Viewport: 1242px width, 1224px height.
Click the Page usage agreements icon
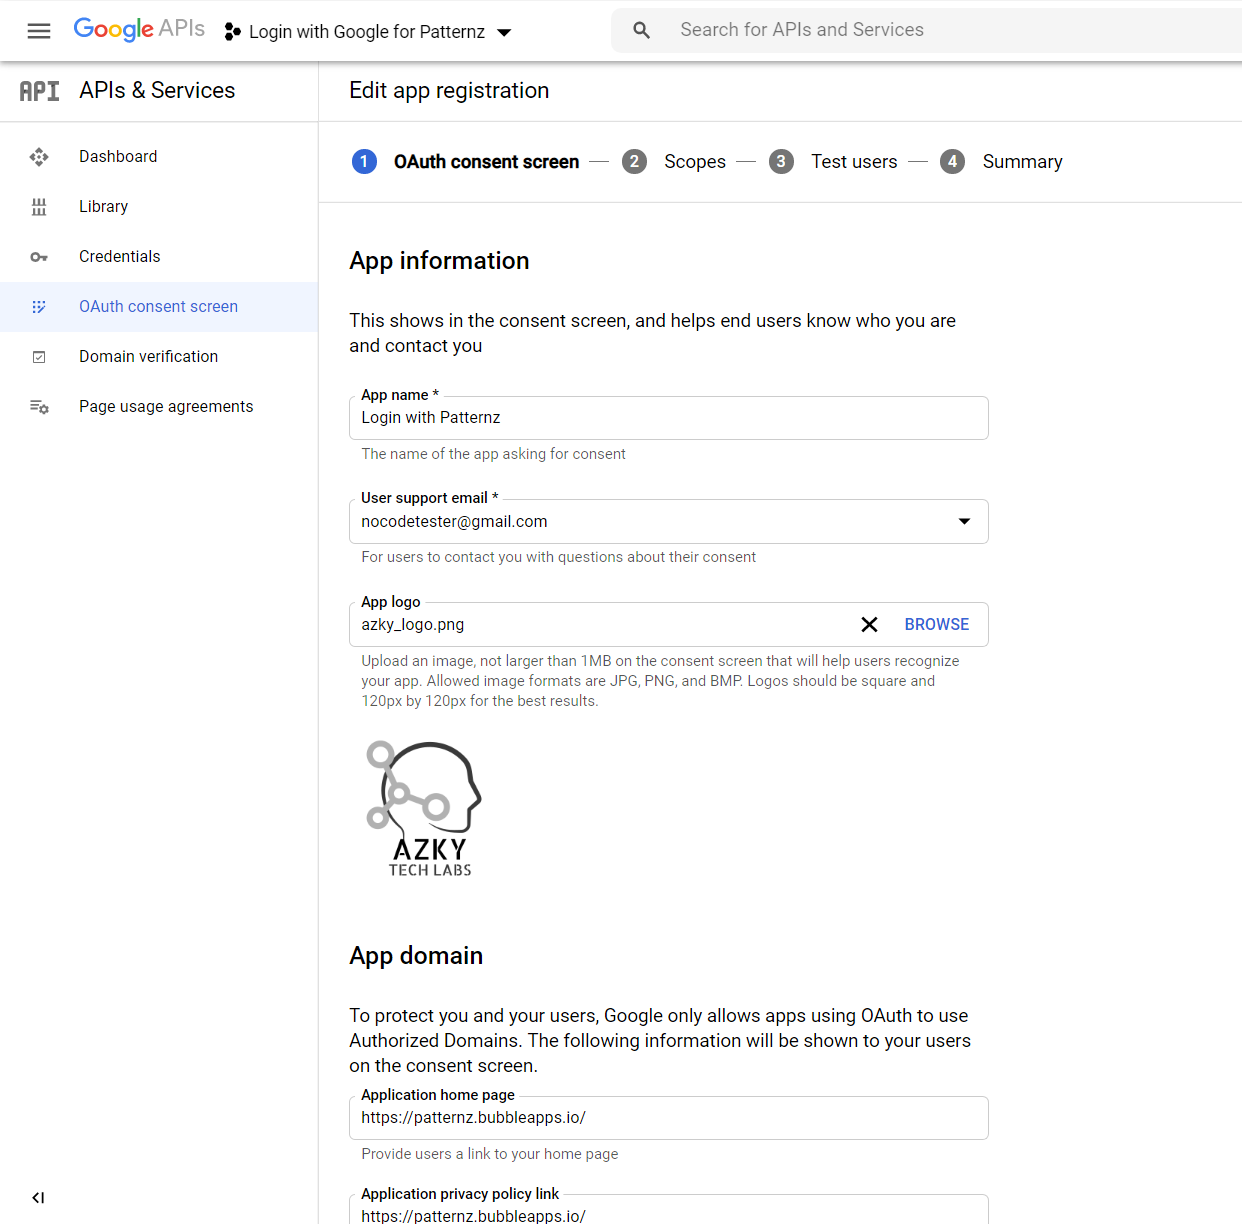pyautogui.click(x=39, y=407)
